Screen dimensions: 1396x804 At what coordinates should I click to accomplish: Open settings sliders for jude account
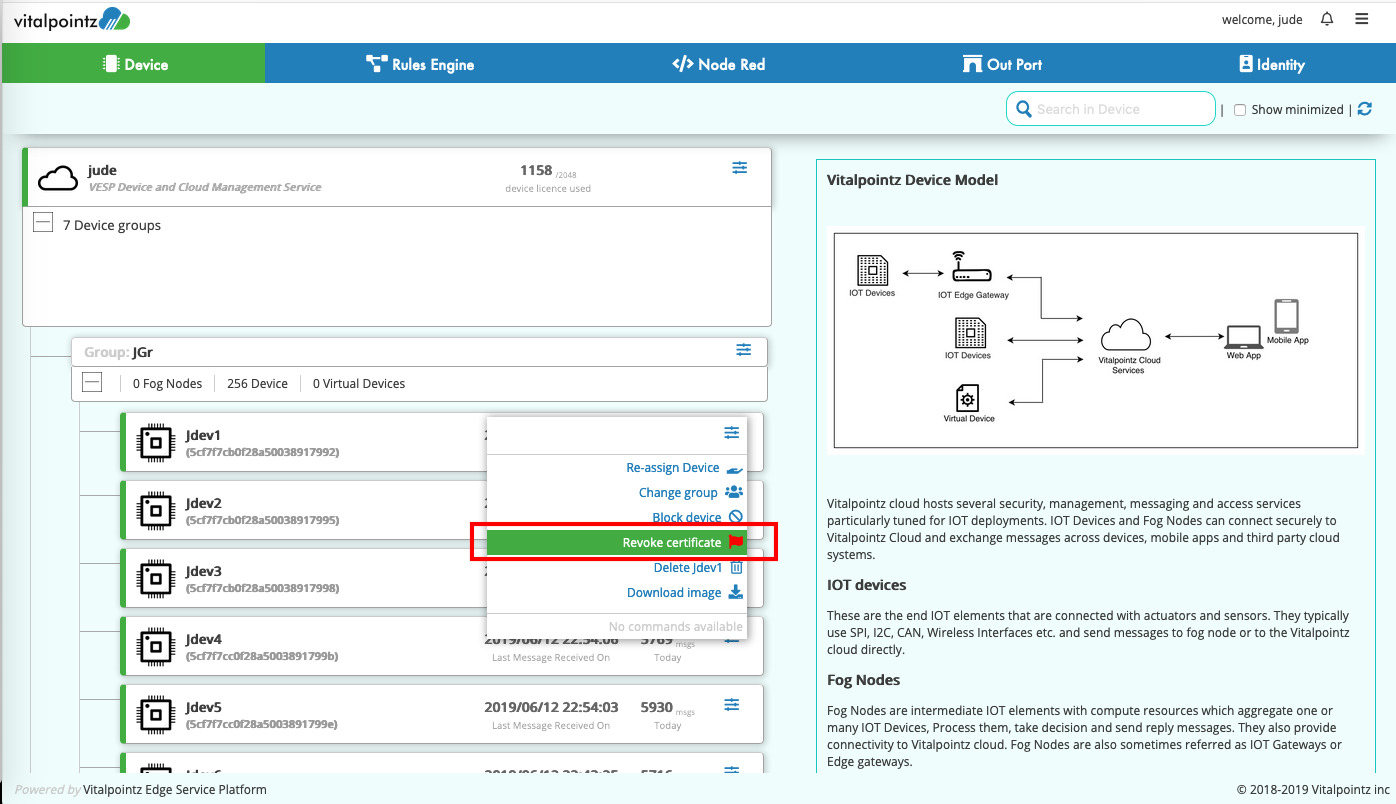[740, 168]
